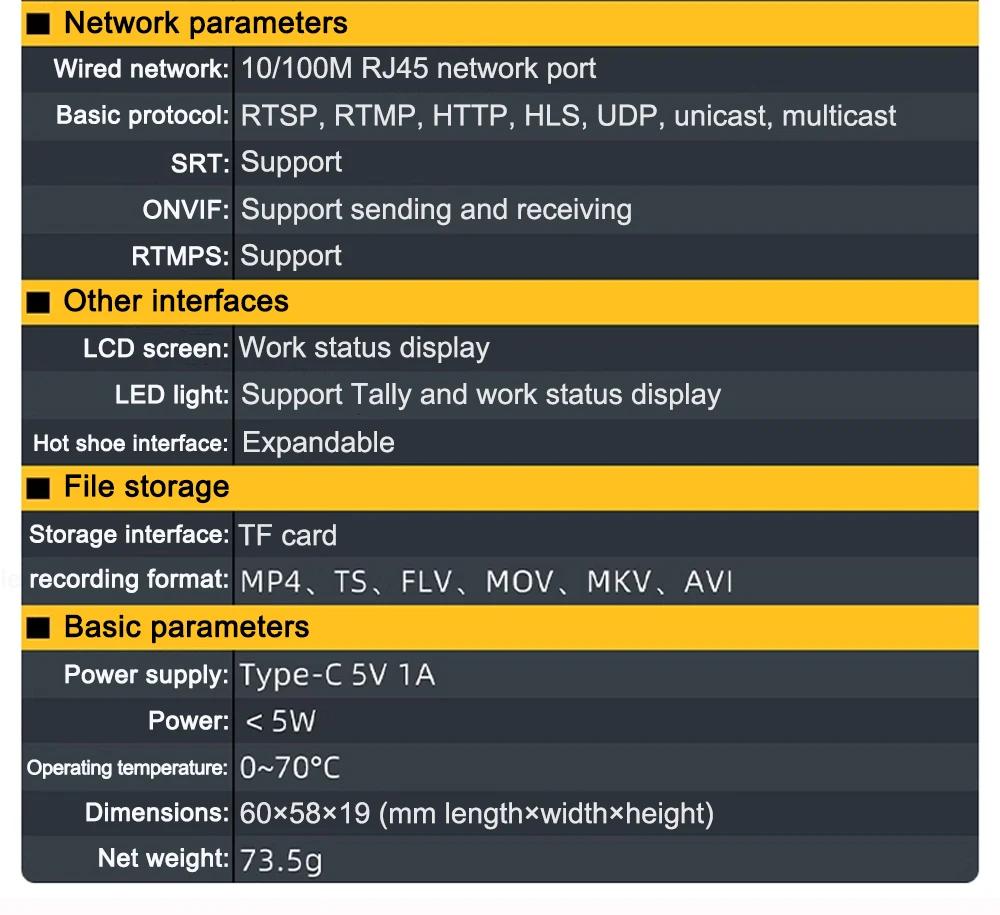Click the MP4, TS, FLV recording formats
The height and width of the screenshot is (915, 1000).
(x=486, y=582)
